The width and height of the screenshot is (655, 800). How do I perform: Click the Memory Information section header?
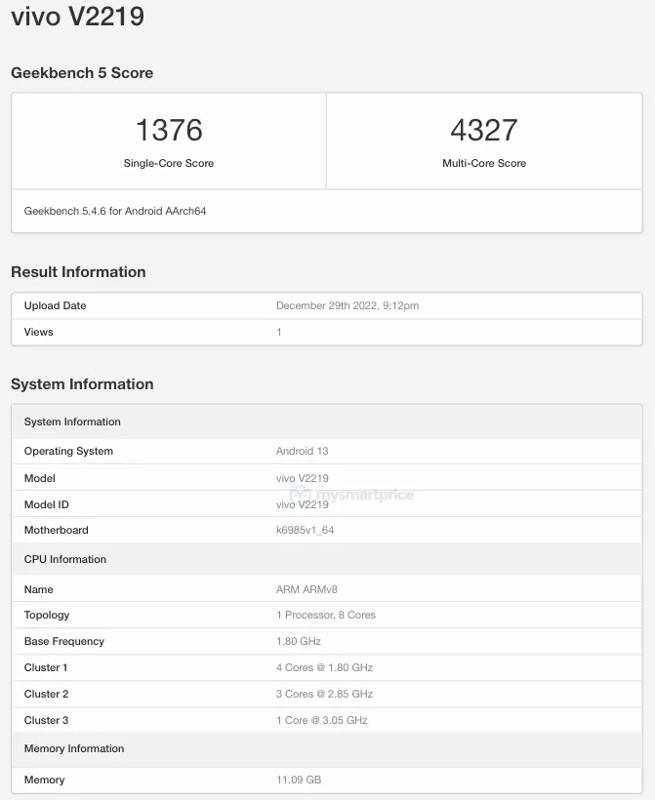click(74, 748)
